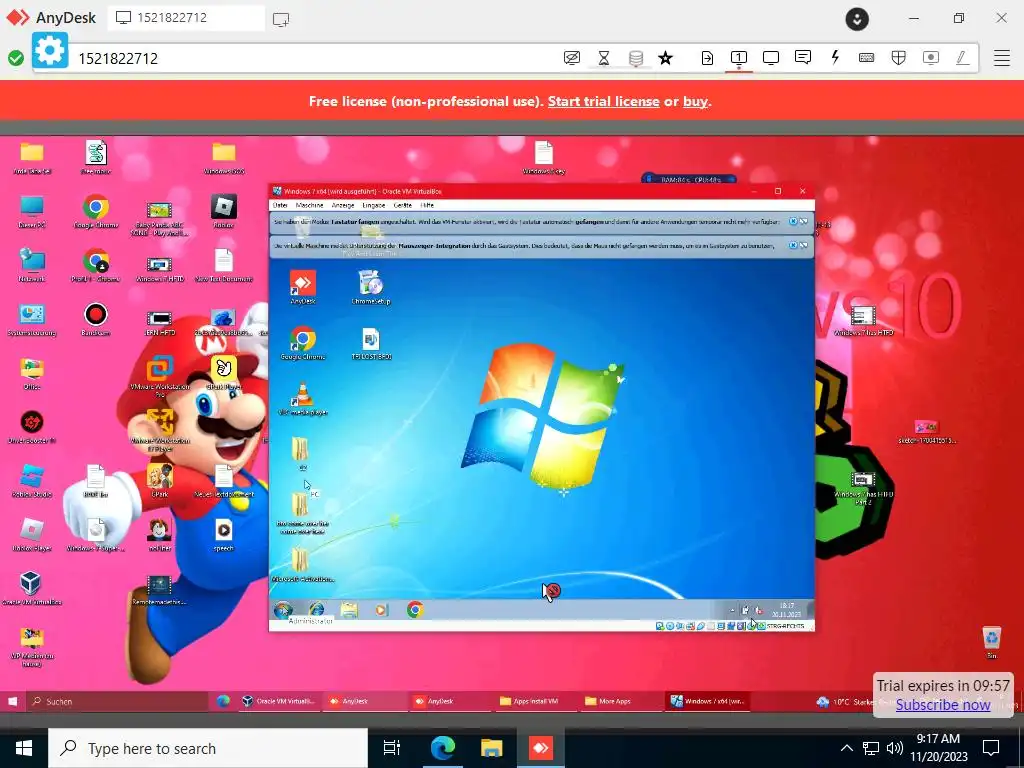This screenshot has height=768, width=1024.
Task: Select Bandicam icon on remote desktop
Action: 95,320
